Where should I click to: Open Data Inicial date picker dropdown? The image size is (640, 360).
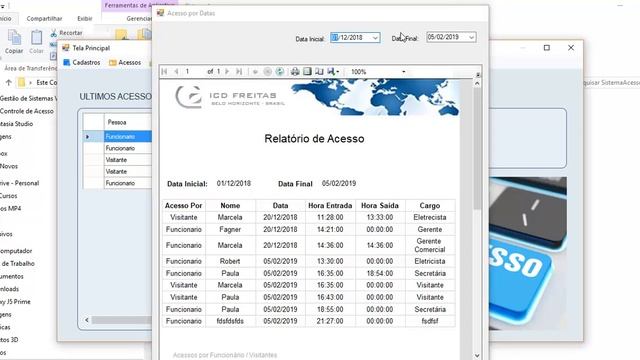click(x=375, y=38)
